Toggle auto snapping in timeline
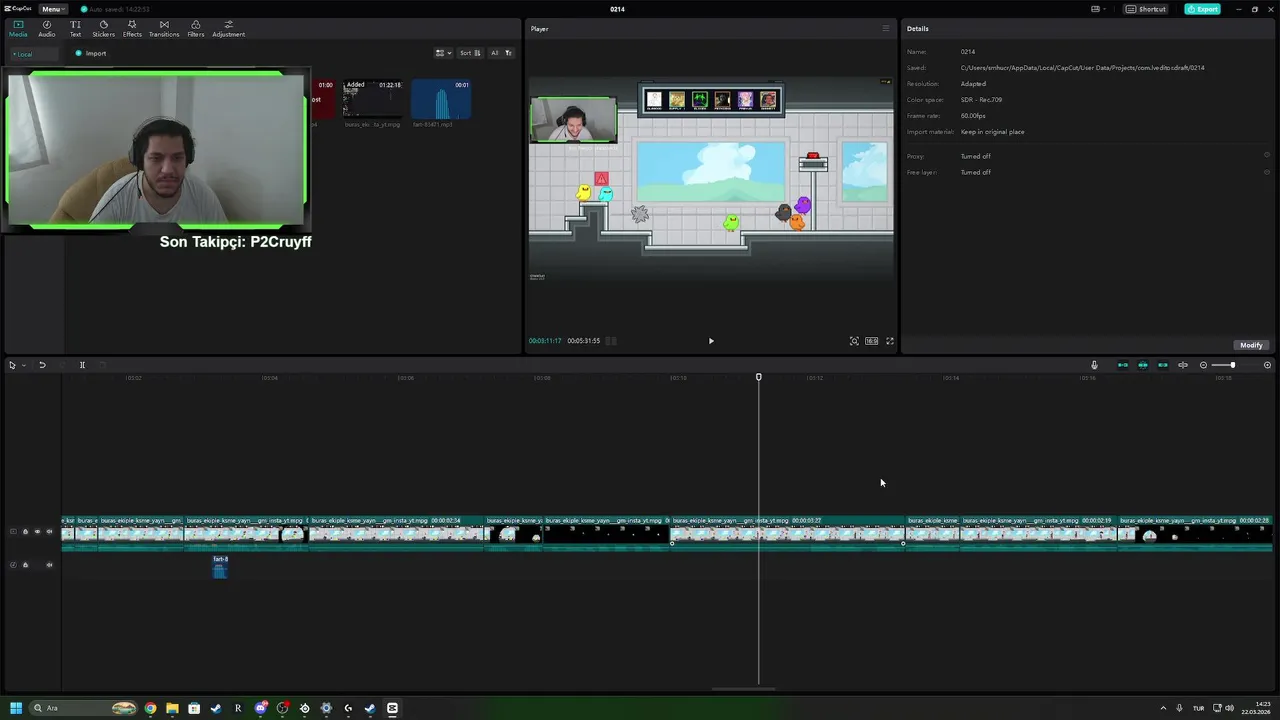 tap(1143, 365)
